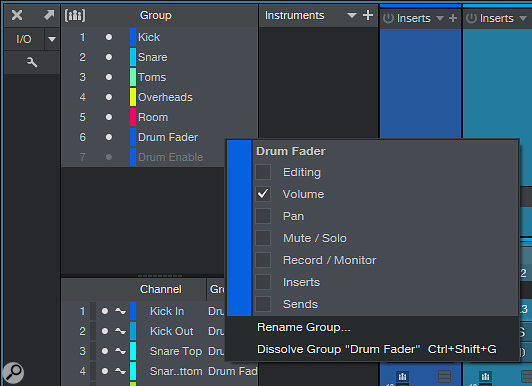Click the Group column header
Screen dimensions: 532x386
(x=156, y=15)
